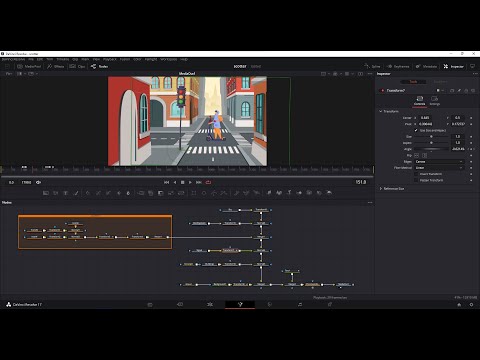Click the Center Y value field
This screenshot has height=360, width=480.
tap(458, 118)
